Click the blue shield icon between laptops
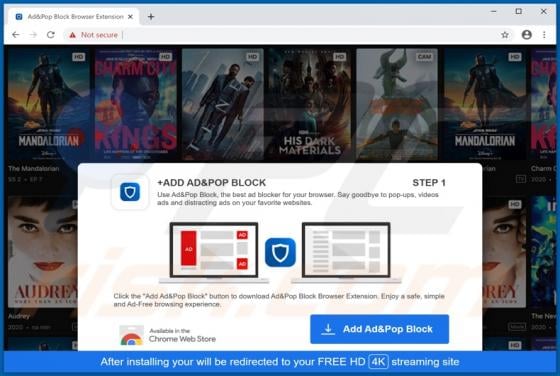This screenshot has width=560, height=376. 280,252
